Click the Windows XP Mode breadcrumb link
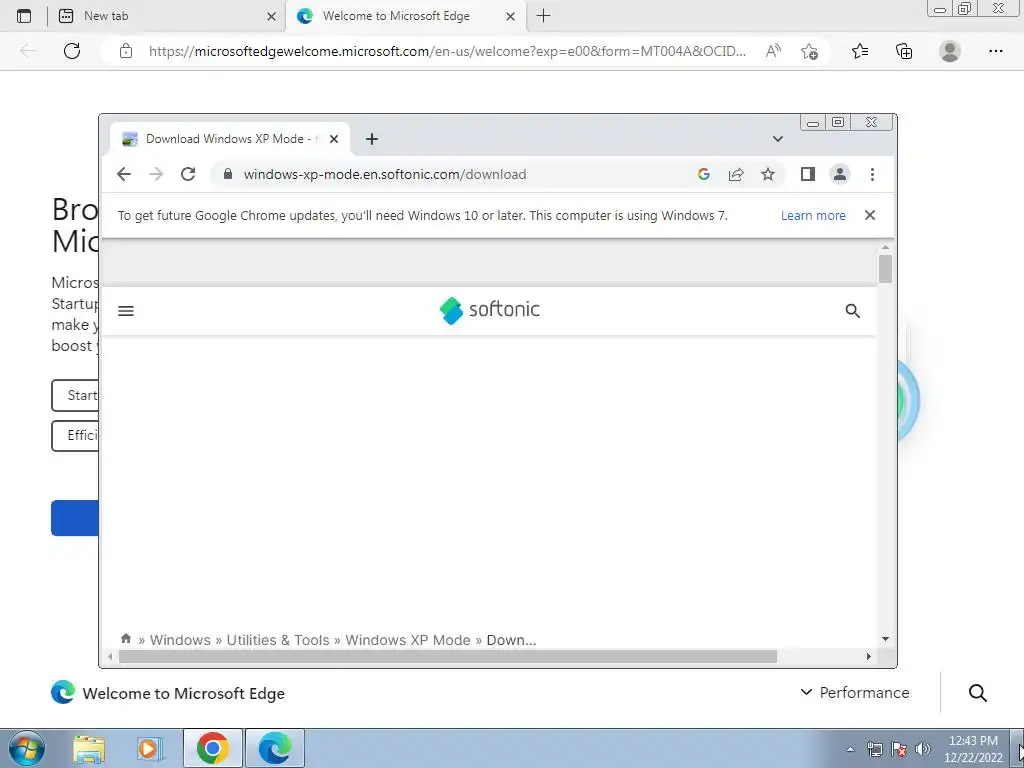 408,640
